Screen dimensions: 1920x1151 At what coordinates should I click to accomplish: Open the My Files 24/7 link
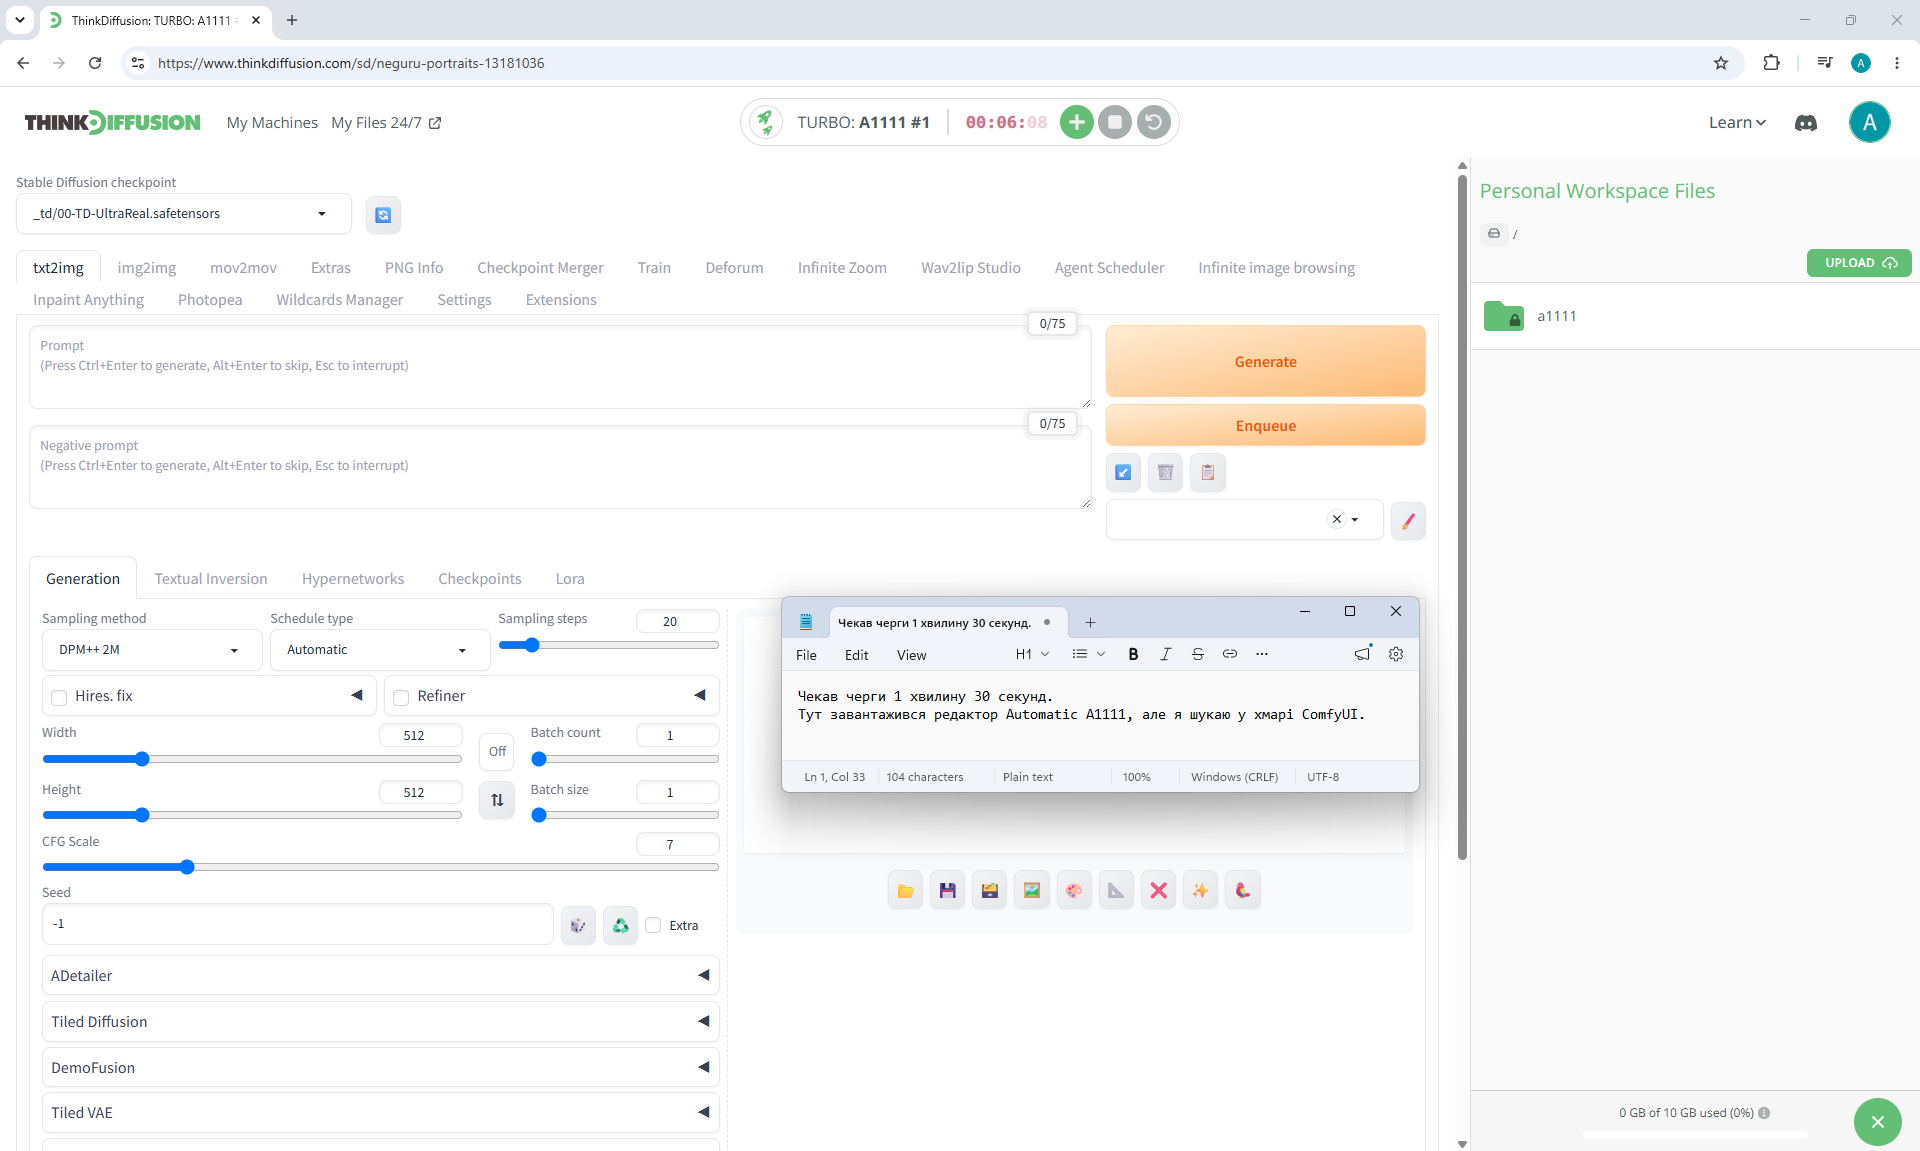point(386,123)
